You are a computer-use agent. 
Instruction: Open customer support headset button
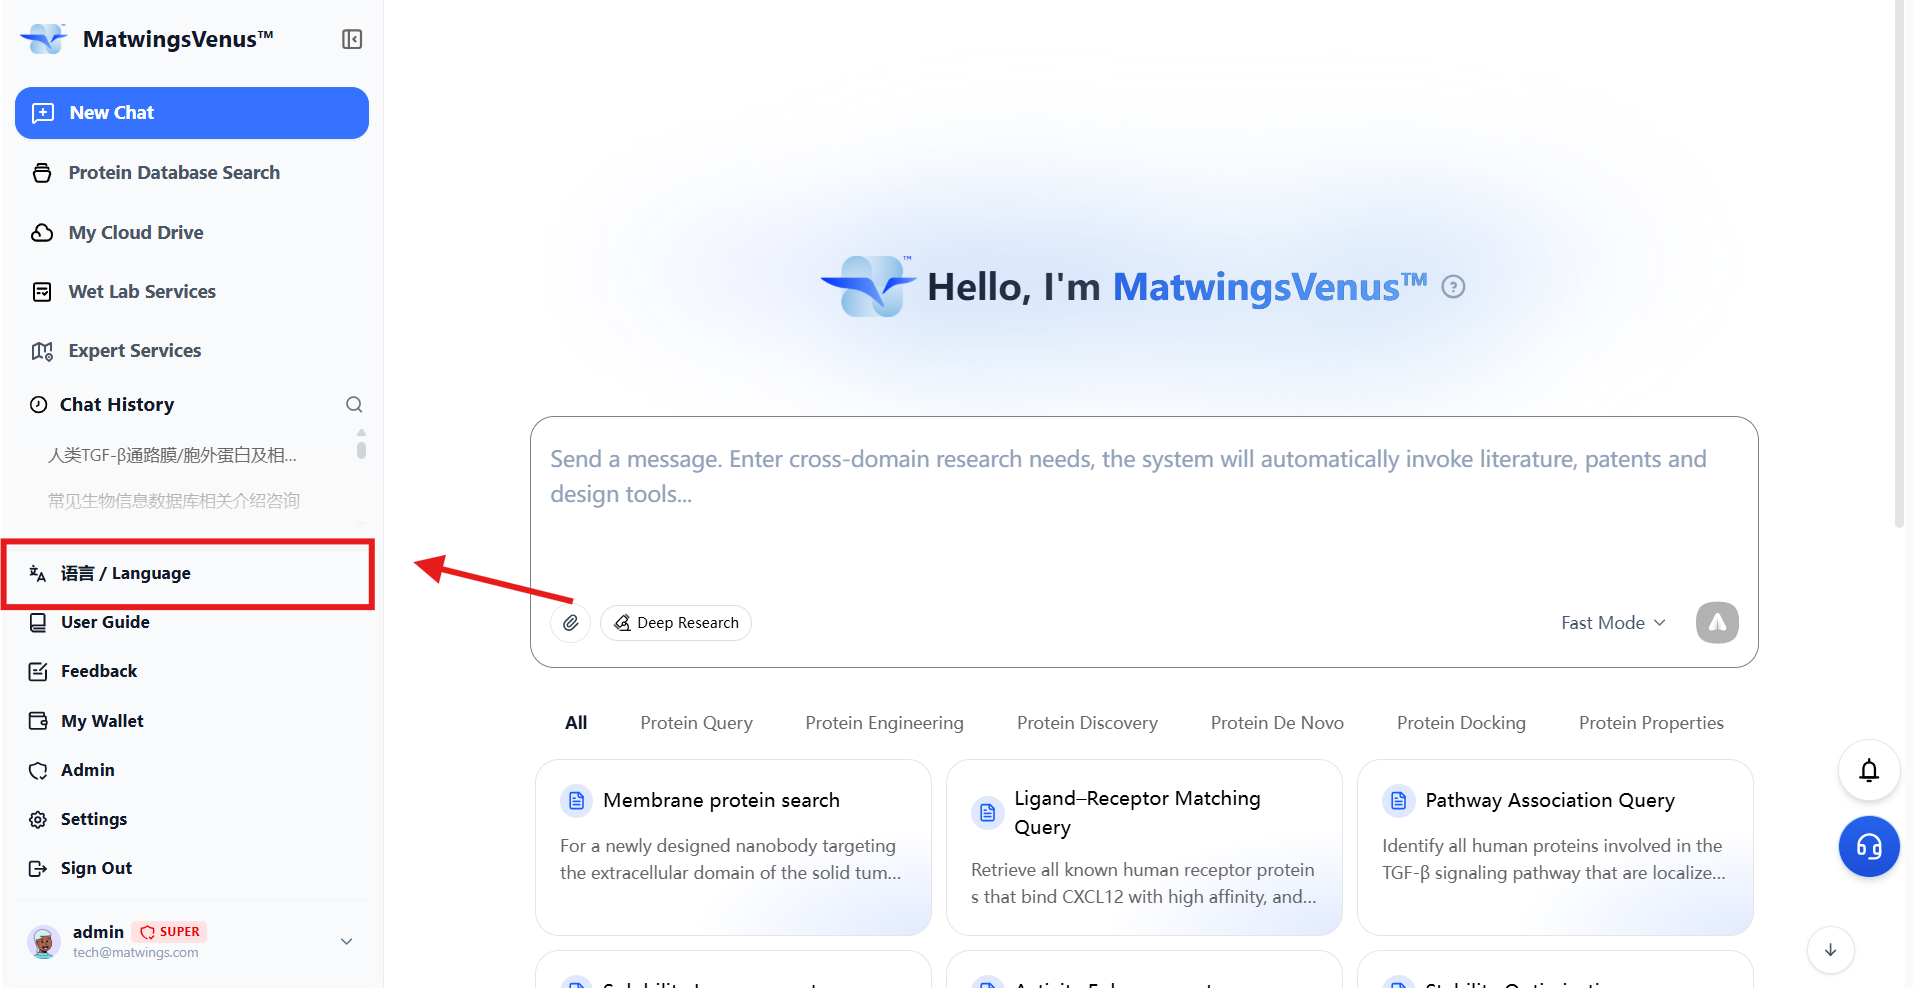pyautogui.click(x=1869, y=847)
